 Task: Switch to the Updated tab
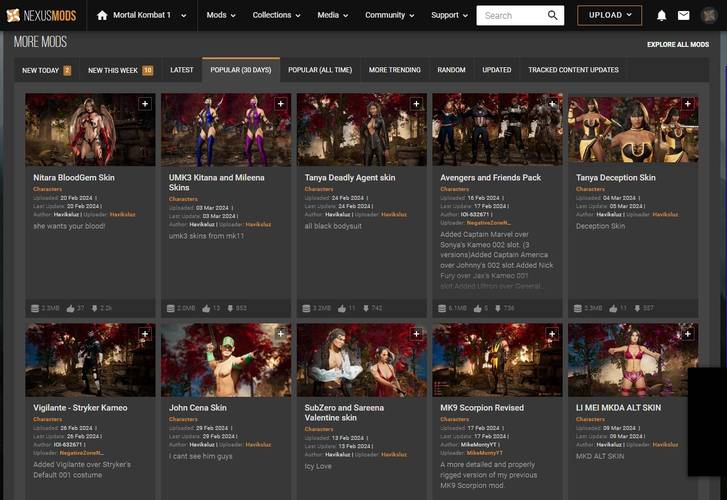(497, 70)
